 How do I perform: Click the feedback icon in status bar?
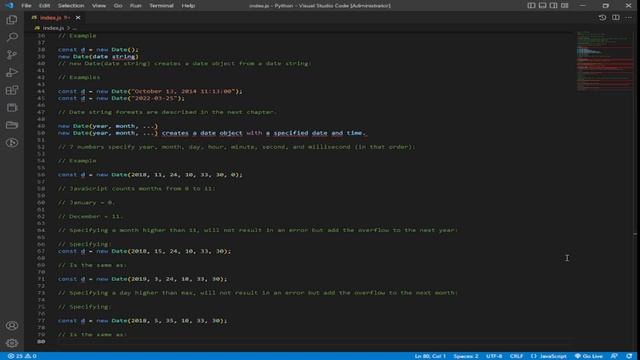pyautogui.click(x=614, y=356)
